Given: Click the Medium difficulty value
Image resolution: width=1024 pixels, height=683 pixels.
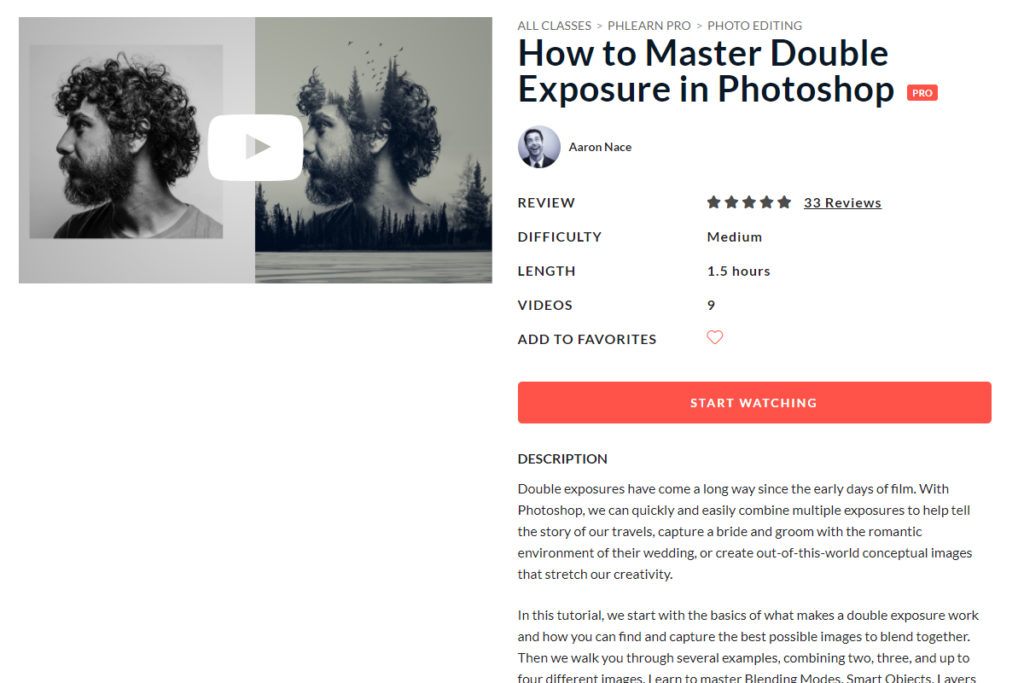Looking at the screenshot, I should coord(735,237).
